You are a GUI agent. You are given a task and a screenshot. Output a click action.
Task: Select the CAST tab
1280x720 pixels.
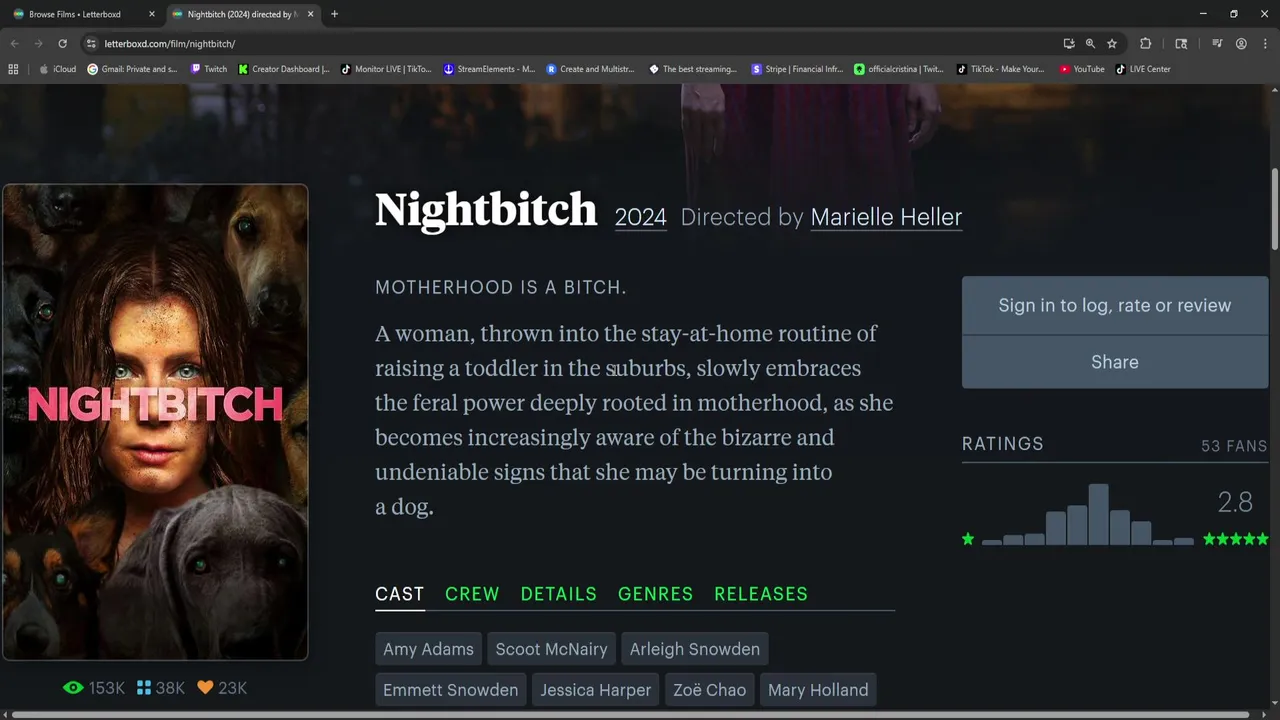[400, 594]
